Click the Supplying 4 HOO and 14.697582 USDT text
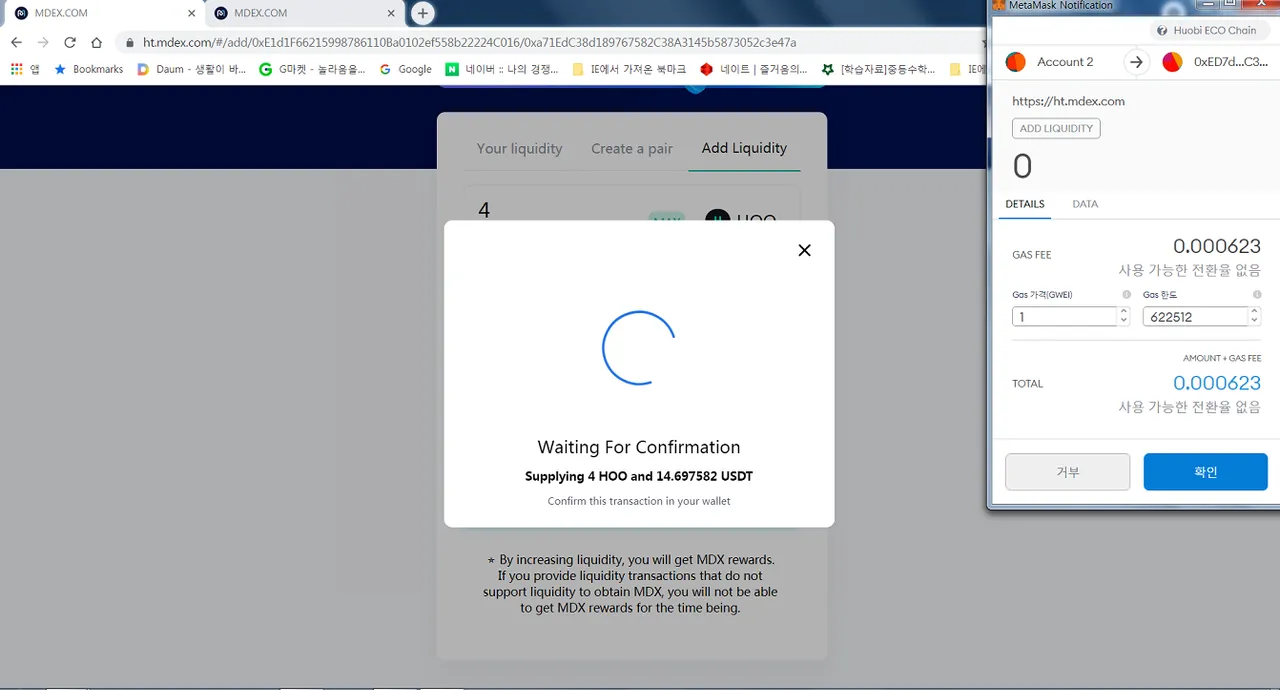The width and height of the screenshot is (1280, 690). tap(639, 476)
